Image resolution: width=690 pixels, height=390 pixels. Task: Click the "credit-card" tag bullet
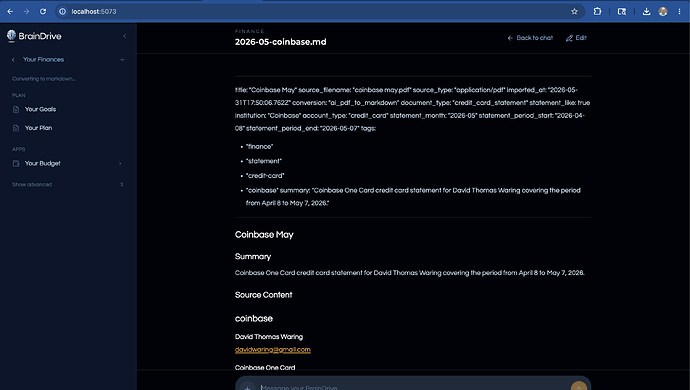pyautogui.click(x=265, y=176)
